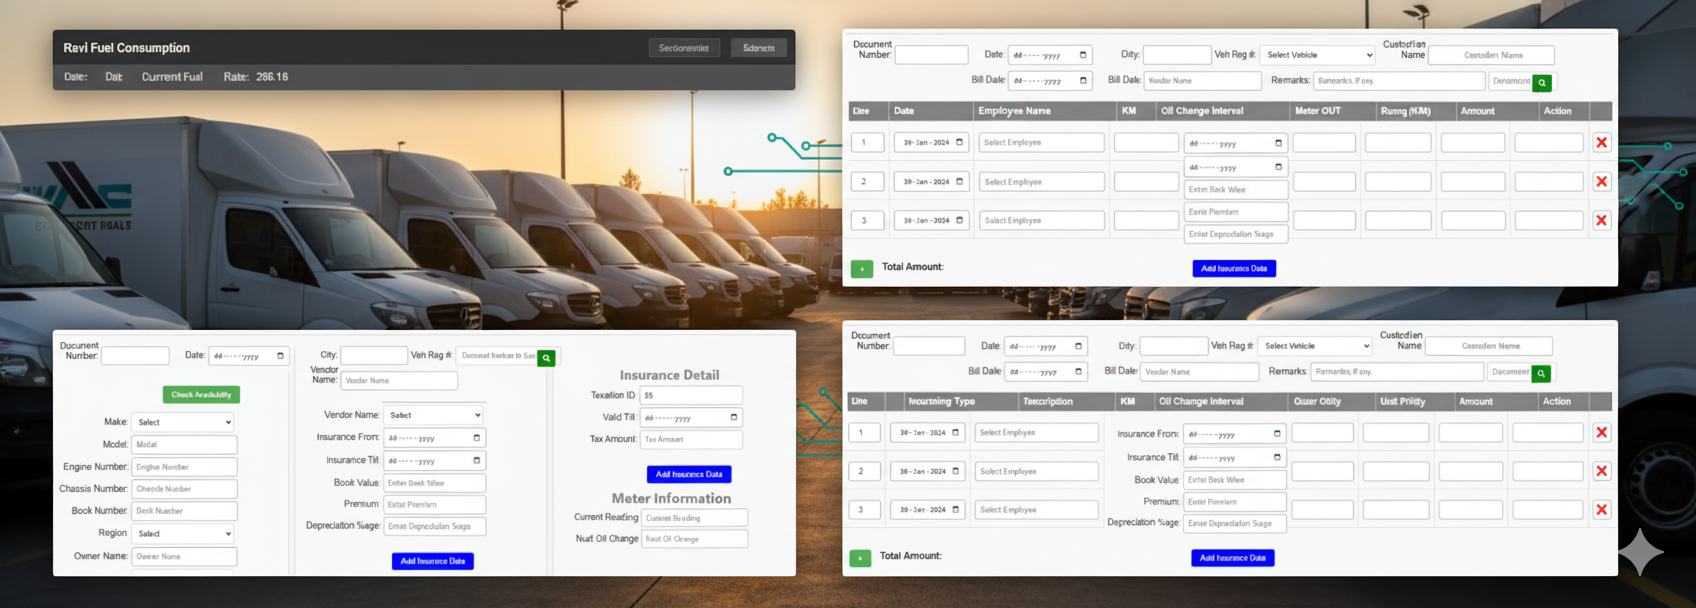Open the top Date picker in the Employee Name panel

1049,55
